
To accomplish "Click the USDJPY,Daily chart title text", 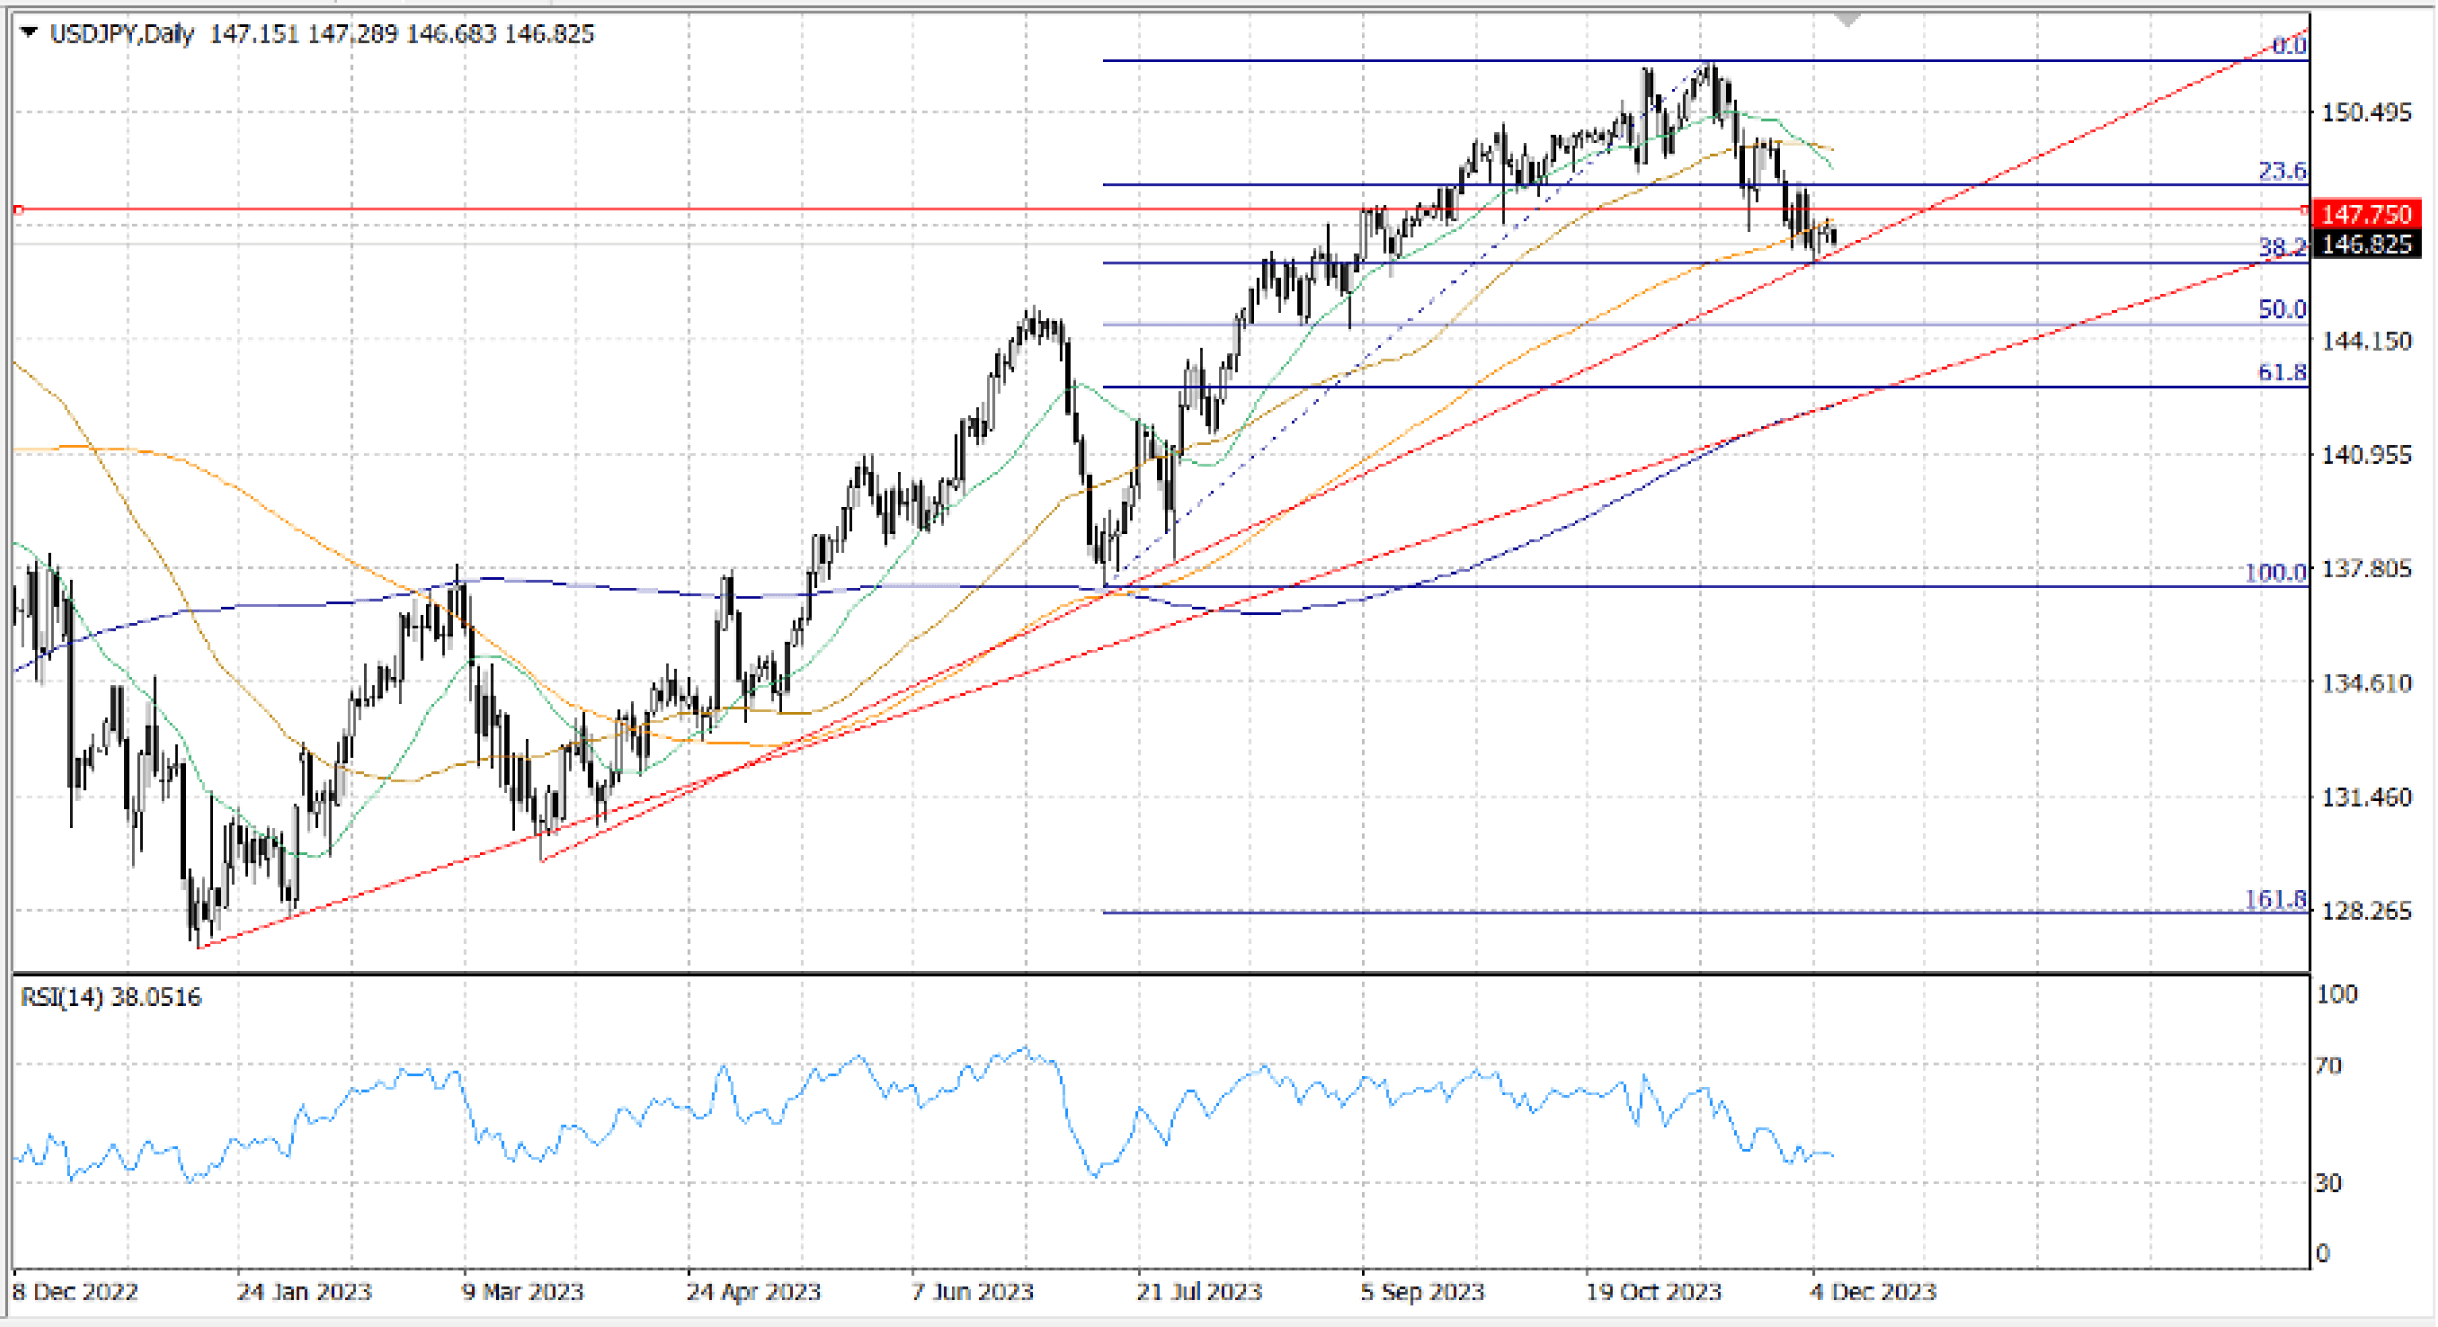I will pyautogui.click(x=121, y=34).
